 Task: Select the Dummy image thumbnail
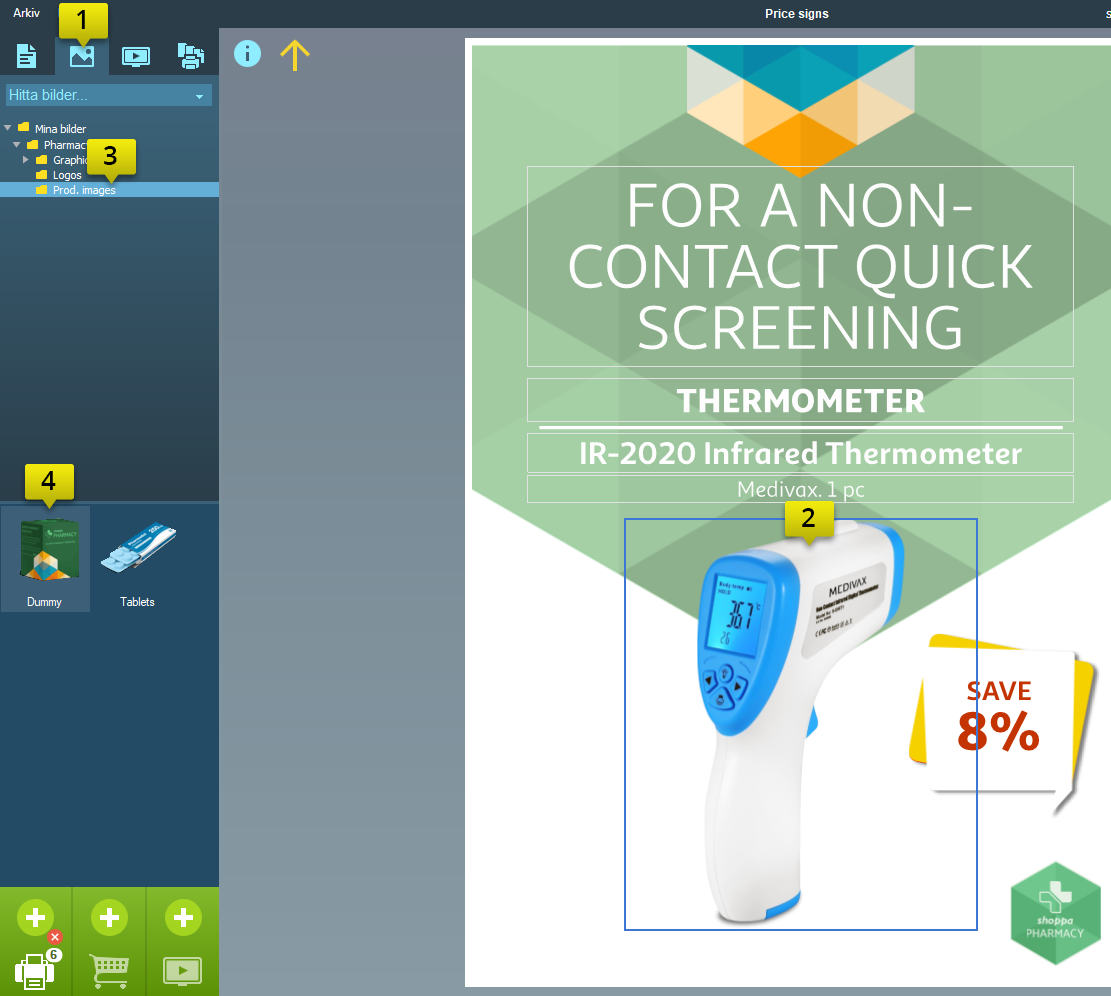45,556
